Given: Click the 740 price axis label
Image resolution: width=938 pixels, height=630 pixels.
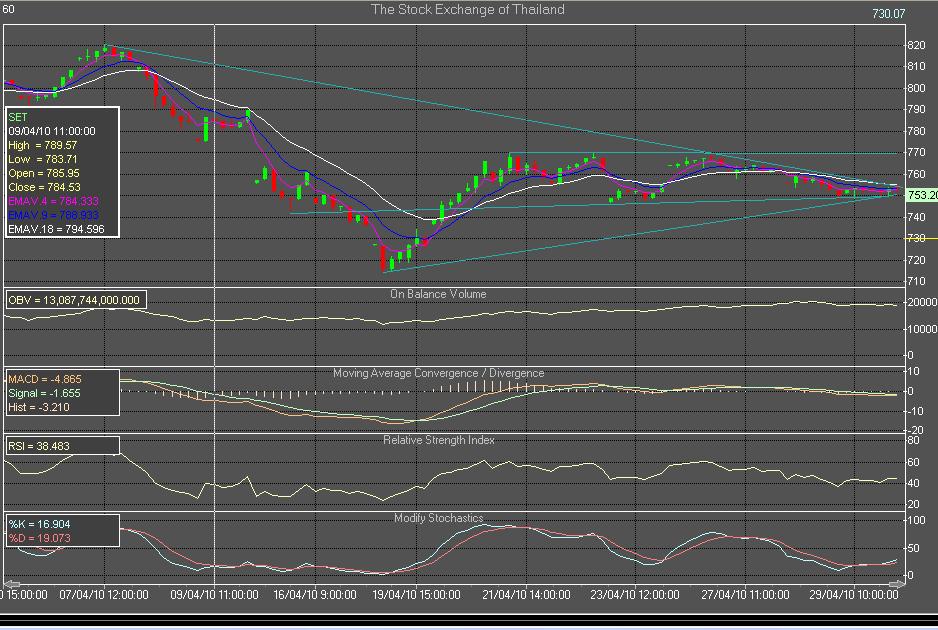Looking at the screenshot, I should pyautogui.click(x=916, y=217).
